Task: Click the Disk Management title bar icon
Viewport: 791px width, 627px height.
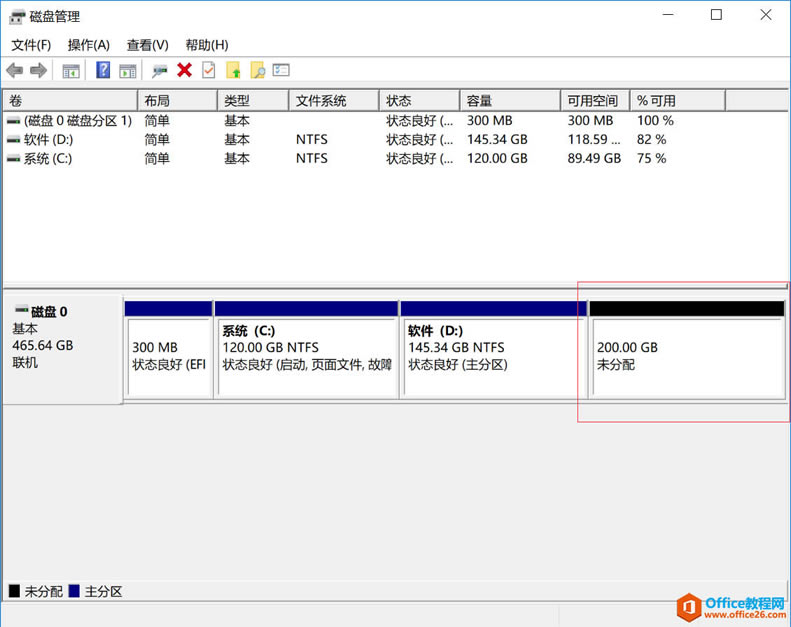Action: tap(17, 17)
